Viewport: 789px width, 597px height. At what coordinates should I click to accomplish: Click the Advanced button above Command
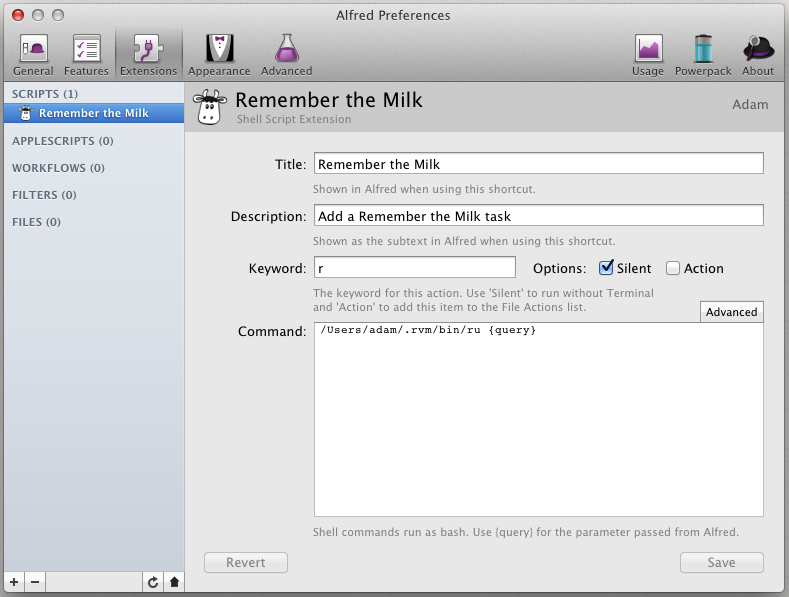[731, 312]
